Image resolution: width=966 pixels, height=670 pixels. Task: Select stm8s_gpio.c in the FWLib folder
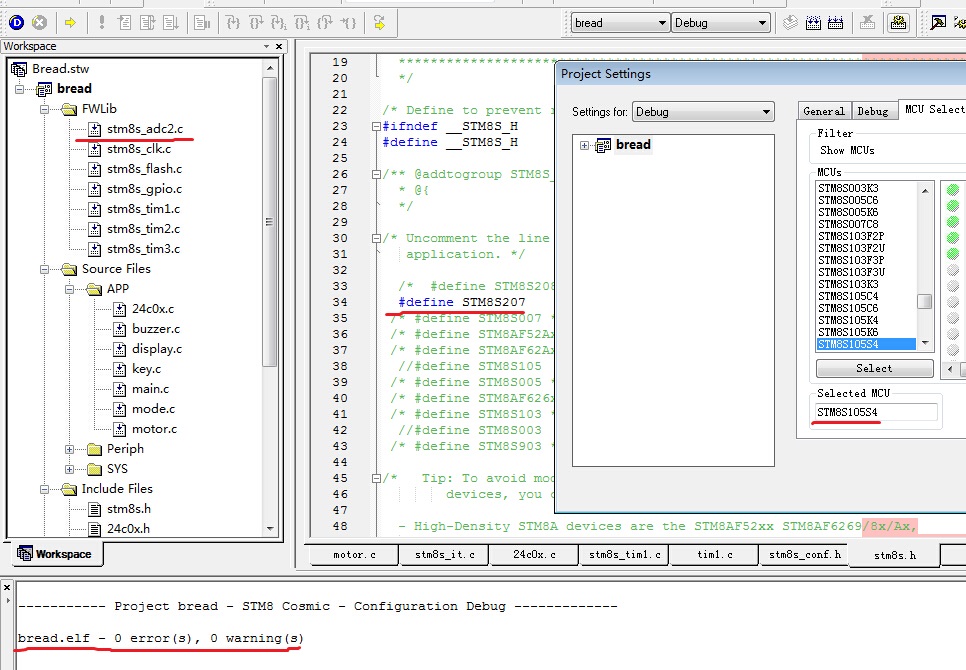coord(144,189)
